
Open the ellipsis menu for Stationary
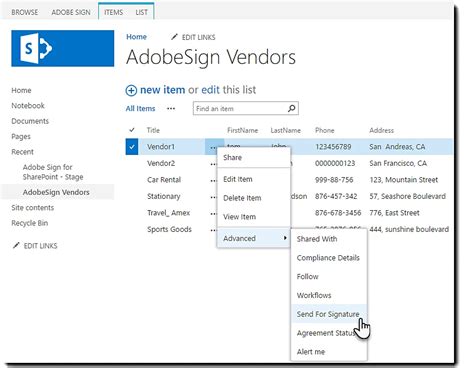coord(213,197)
